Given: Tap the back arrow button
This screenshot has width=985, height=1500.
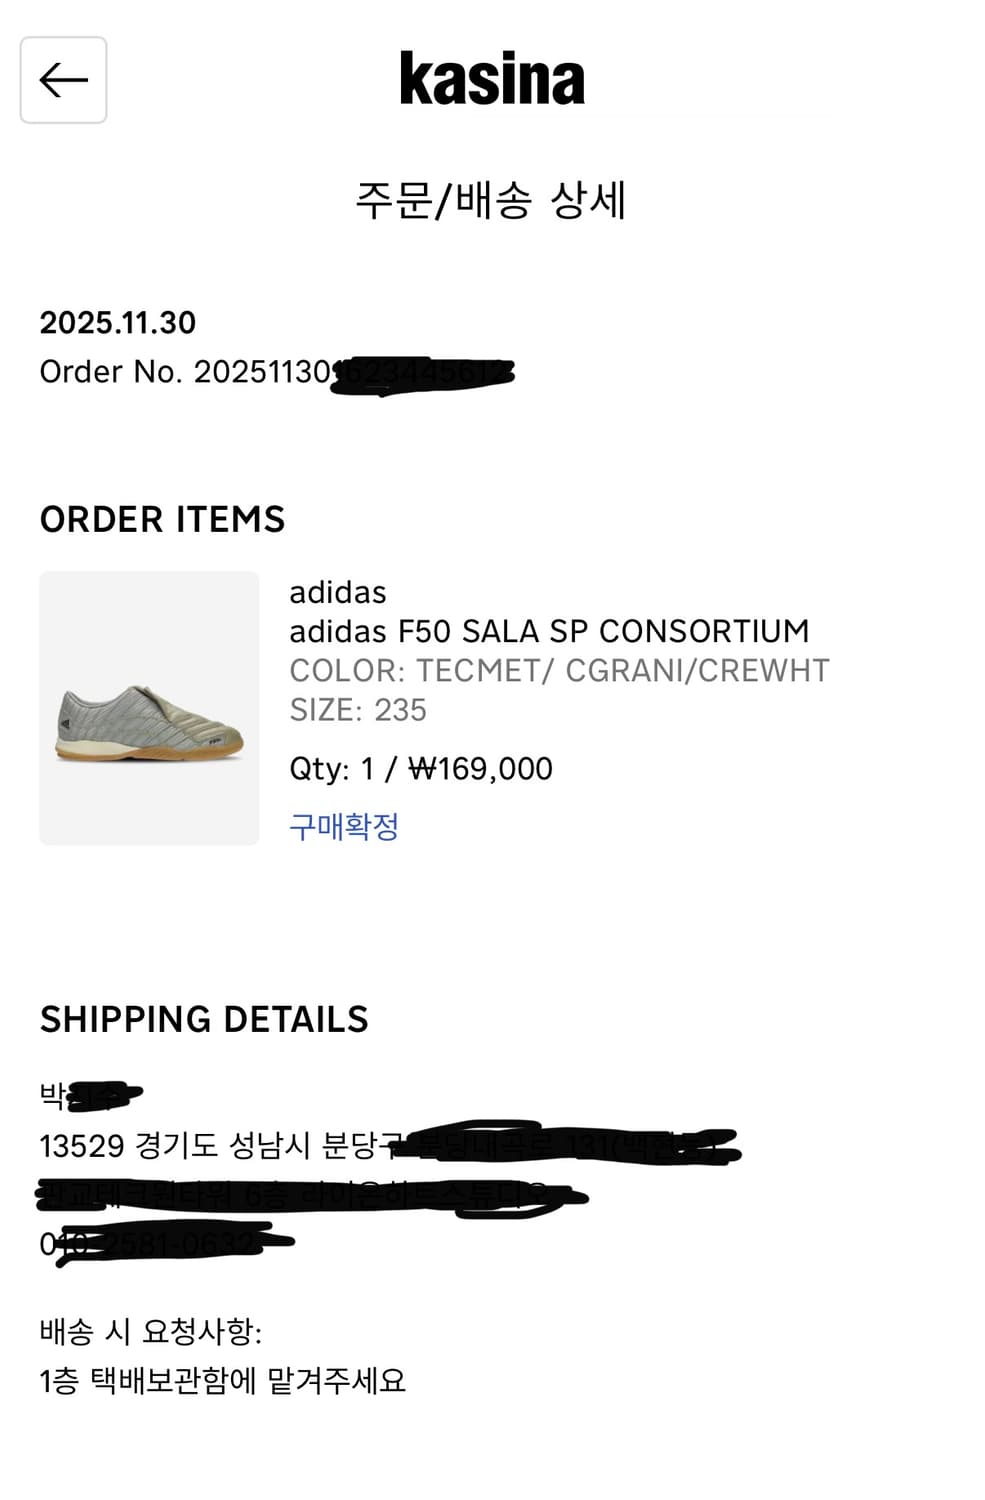Looking at the screenshot, I should click(x=63, y=80).
